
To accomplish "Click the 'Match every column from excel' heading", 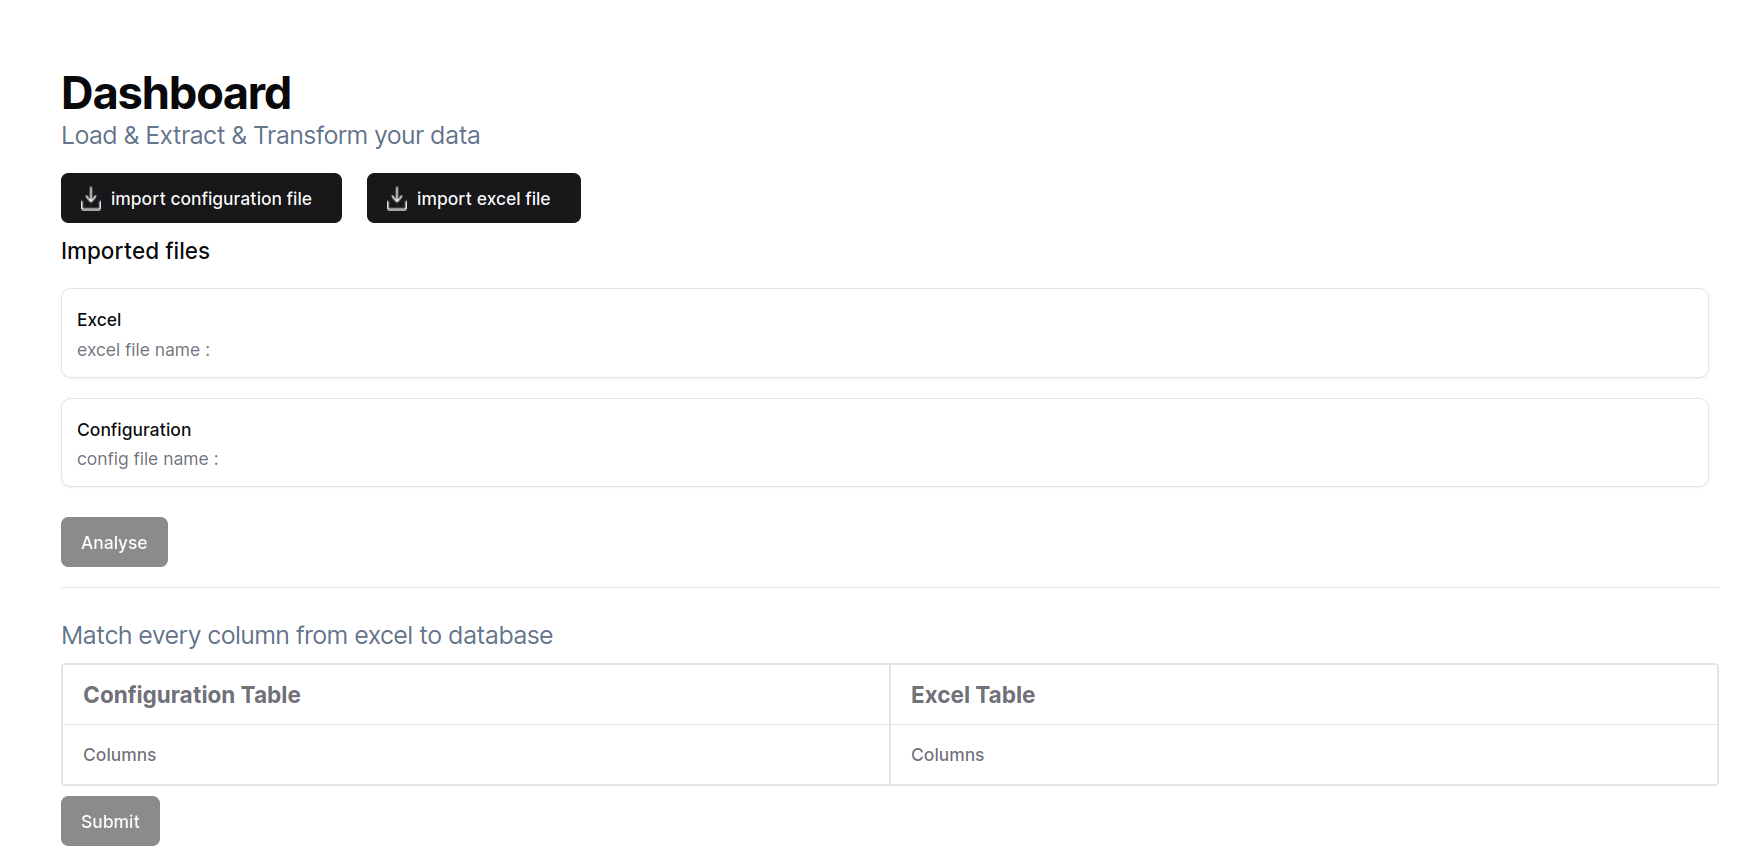I will (x=307, y=636).
